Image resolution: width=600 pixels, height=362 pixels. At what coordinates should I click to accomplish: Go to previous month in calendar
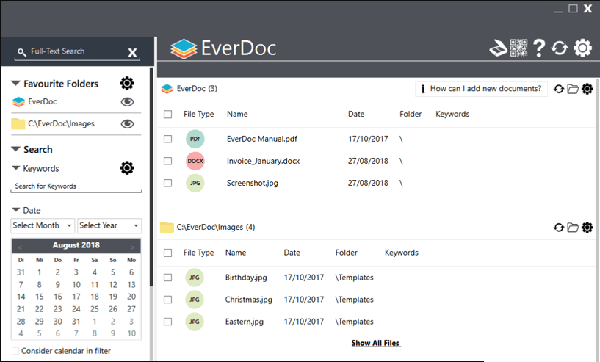tap(20, 247)
